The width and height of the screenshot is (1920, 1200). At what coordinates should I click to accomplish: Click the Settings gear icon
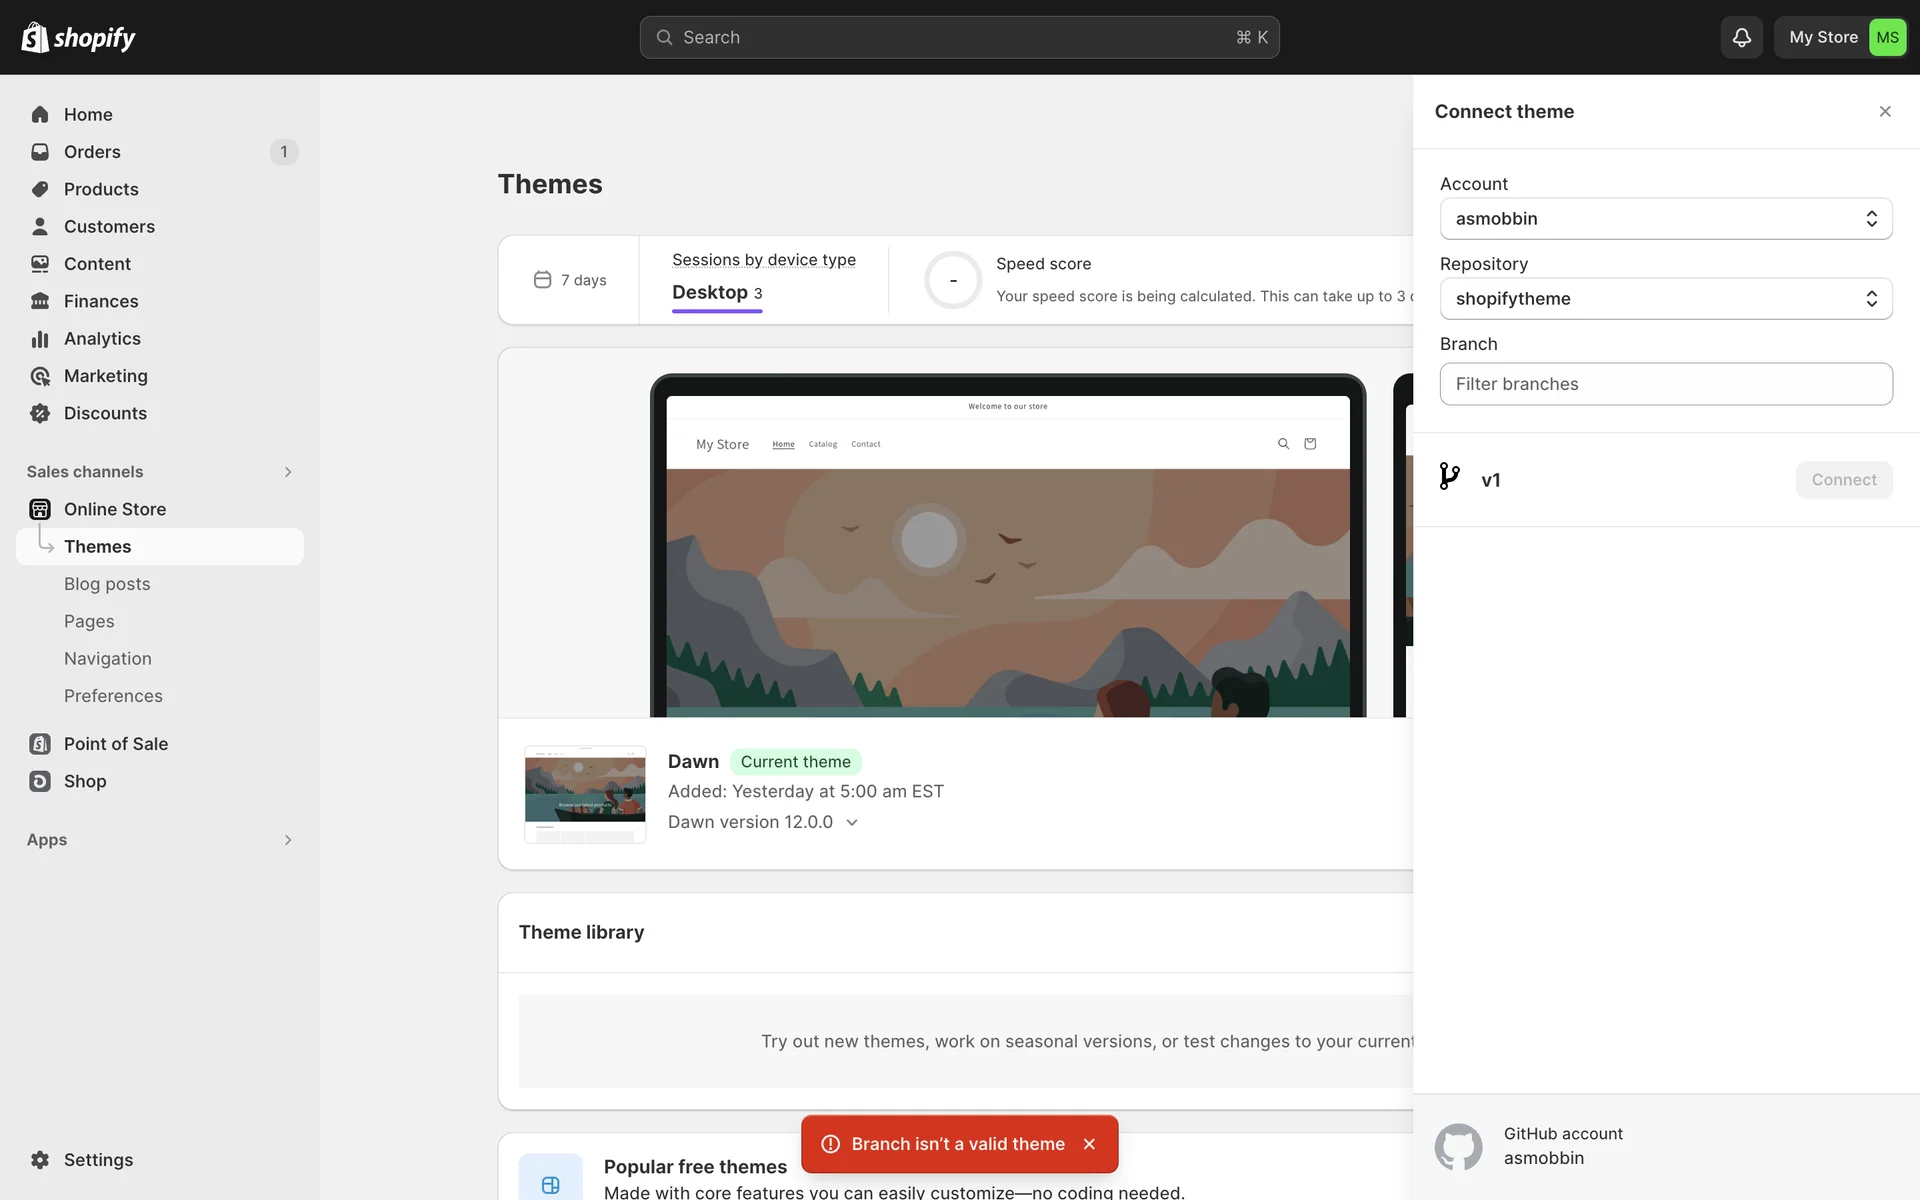pyautogui.click(x=40, y=1160)
